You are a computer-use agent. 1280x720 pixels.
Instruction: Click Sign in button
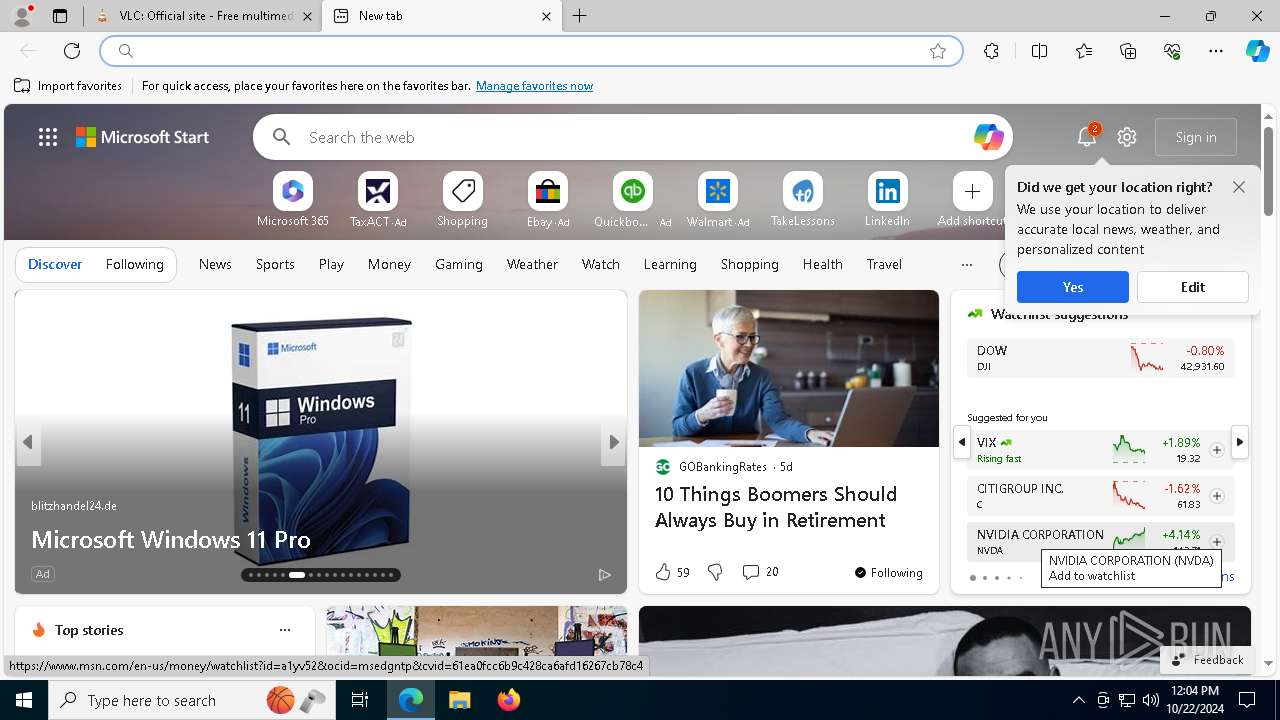(x=1196, y=137)
